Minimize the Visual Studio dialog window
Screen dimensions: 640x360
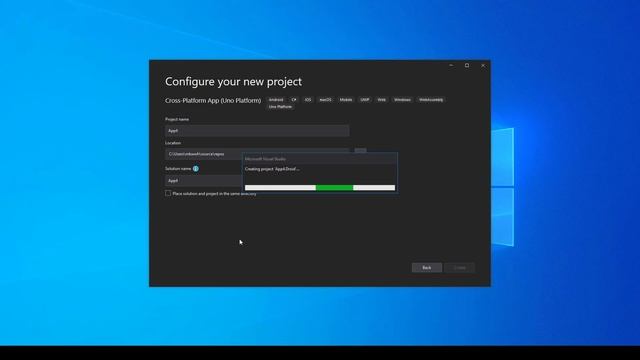pyautogui.click(x=451, y=65)
